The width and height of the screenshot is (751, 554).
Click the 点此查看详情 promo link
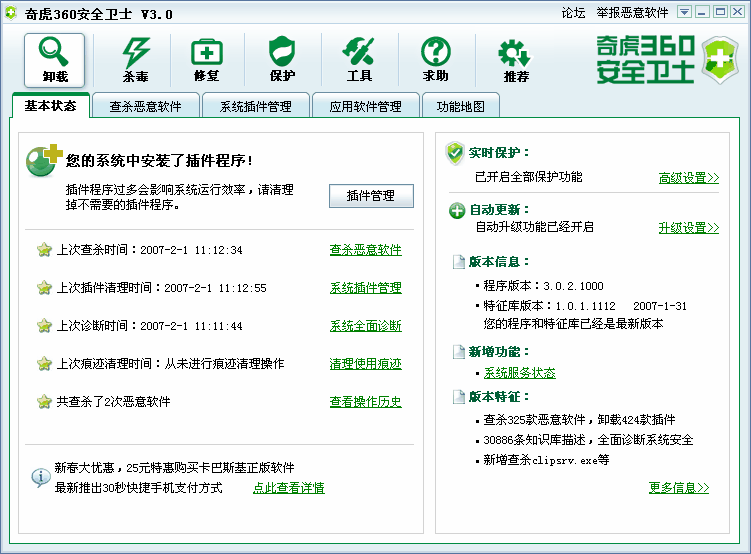coord(289,488)
